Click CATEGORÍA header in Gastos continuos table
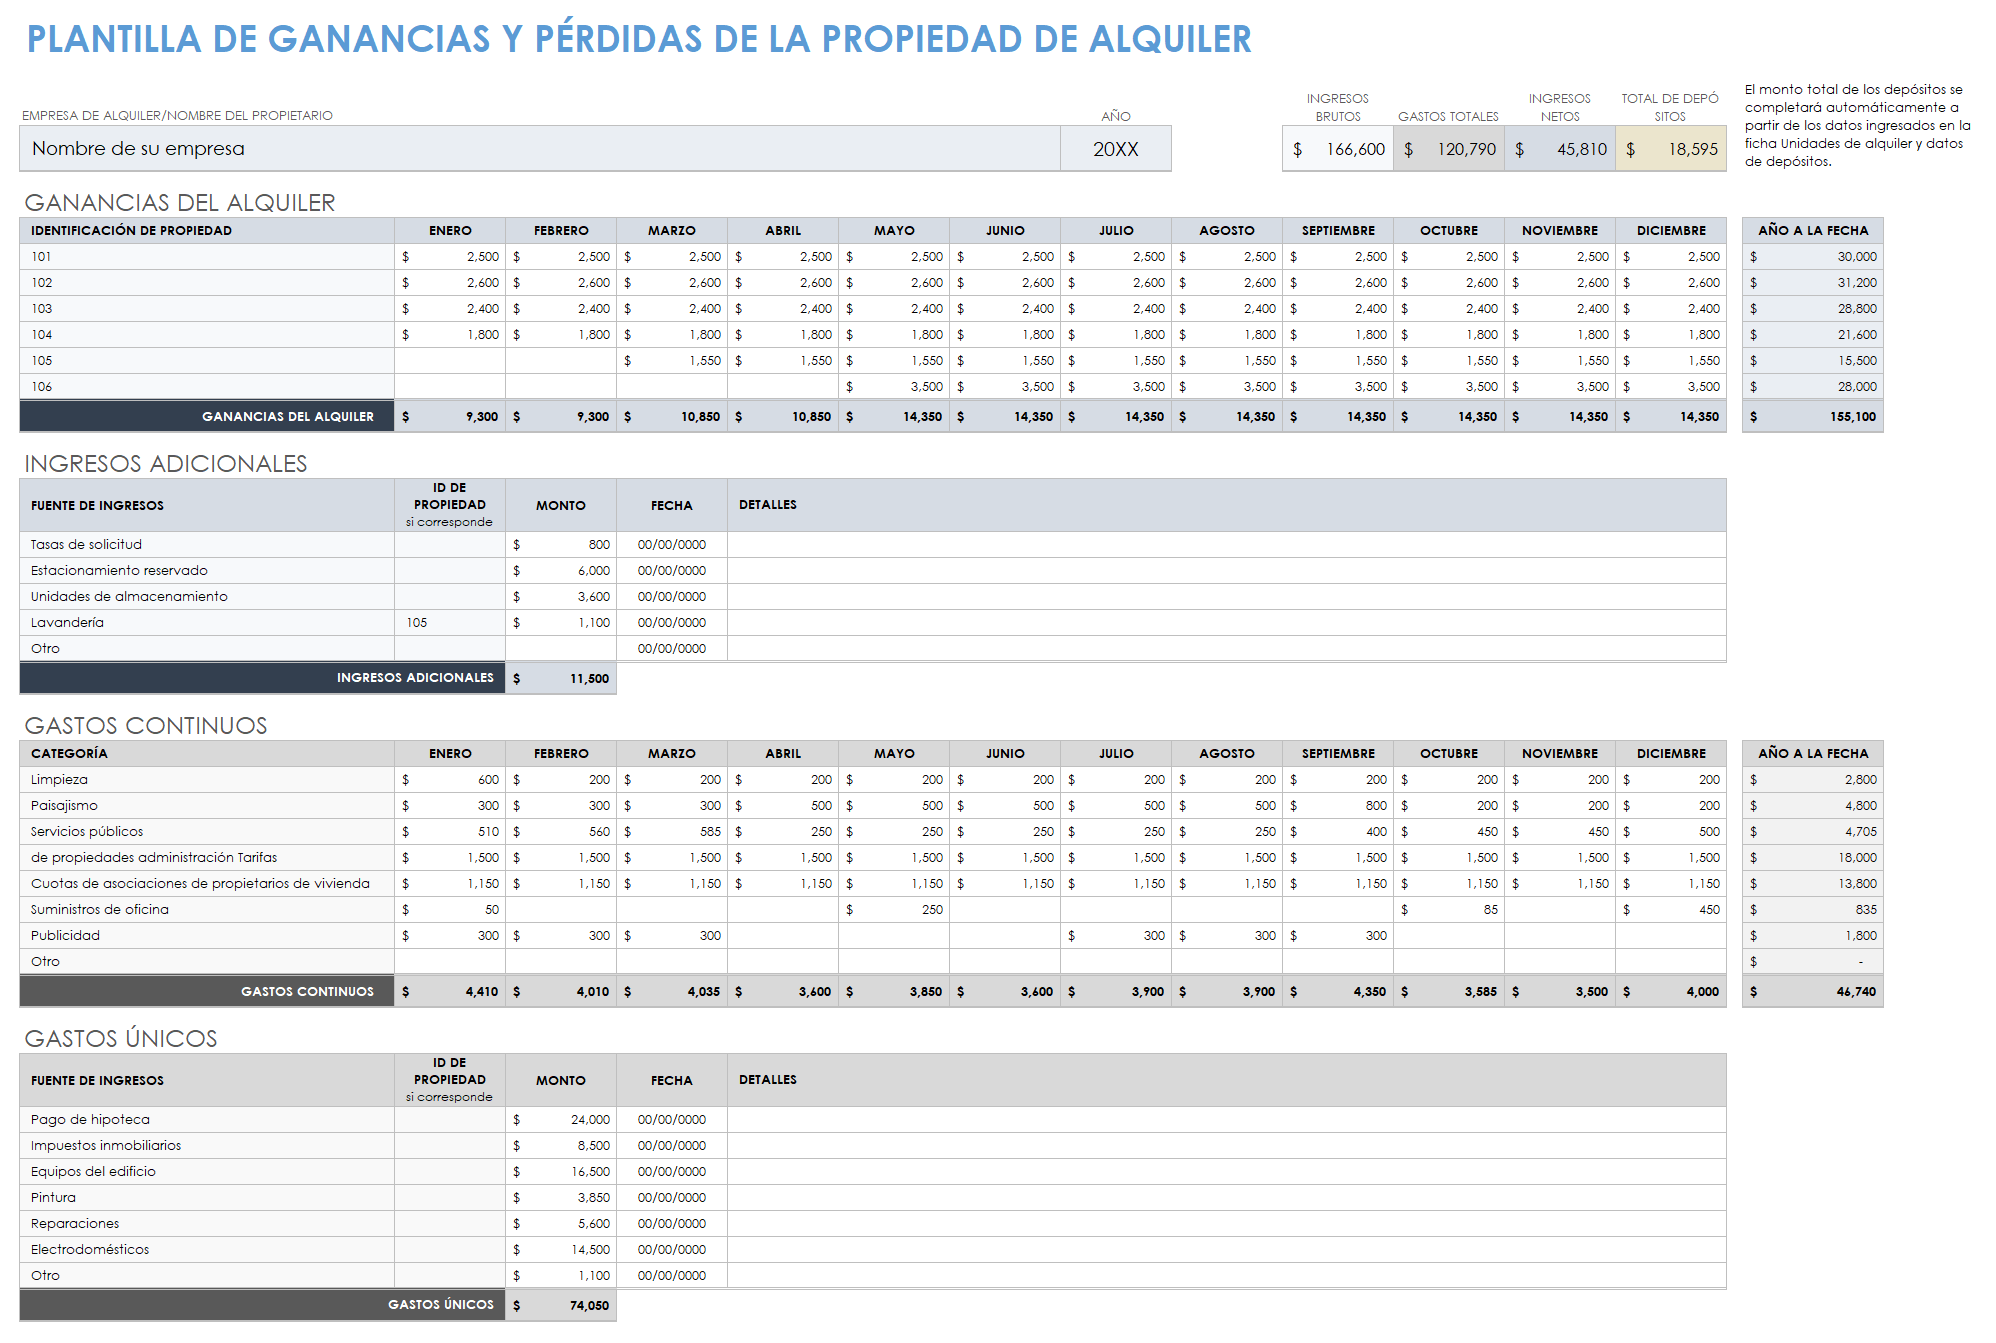 click(207, 754)
